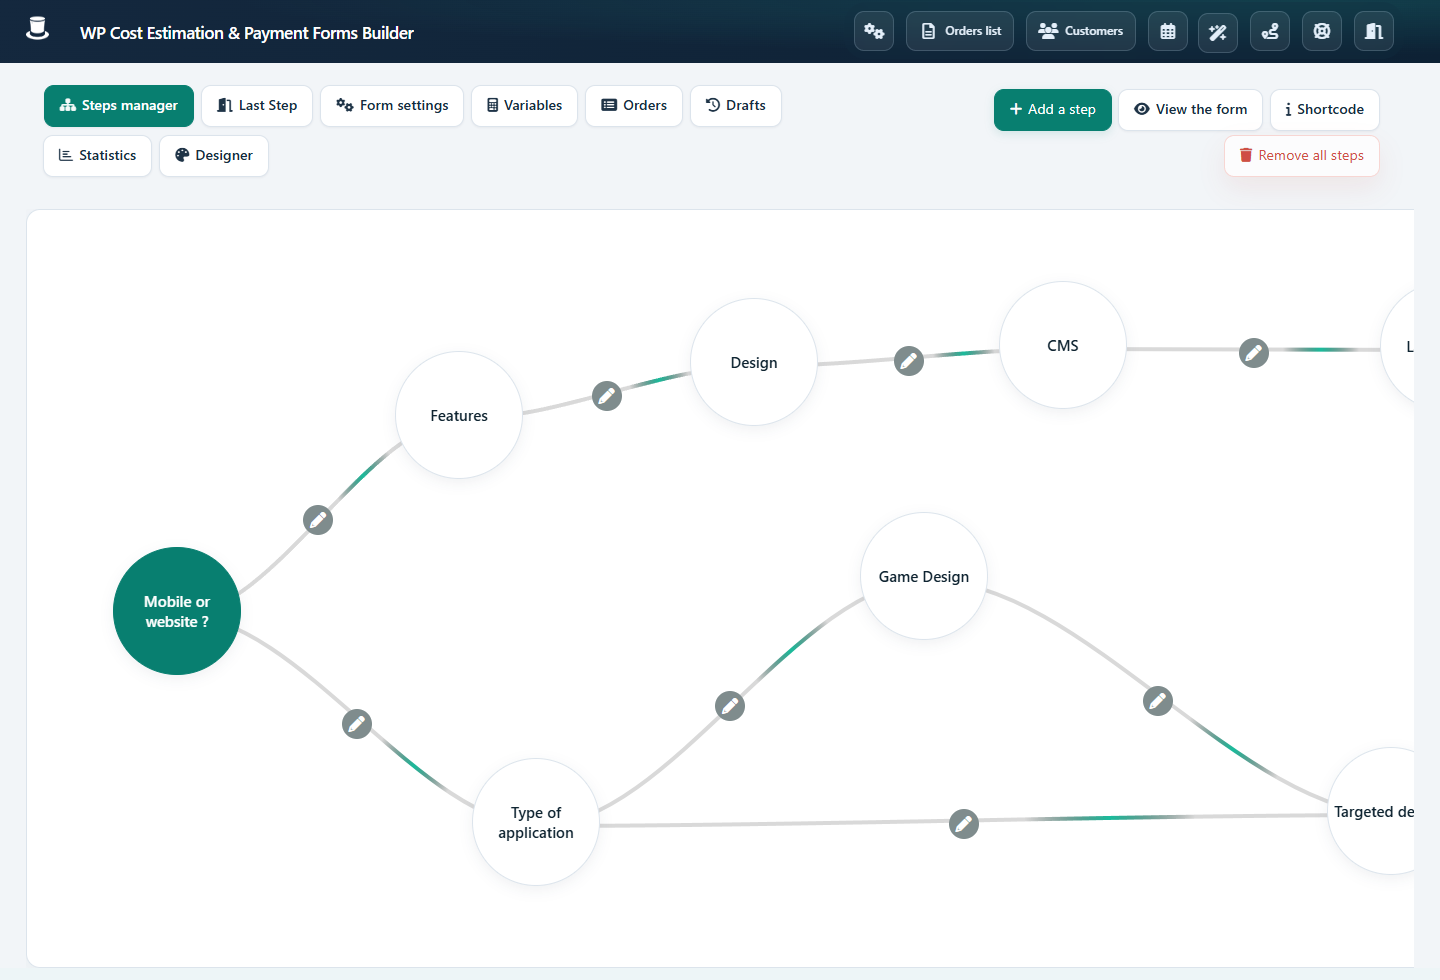Select the Mobile or website ? start step
Image resolution: width=1440 pixels, height=980 pixels.
click(x=177, y=611)
